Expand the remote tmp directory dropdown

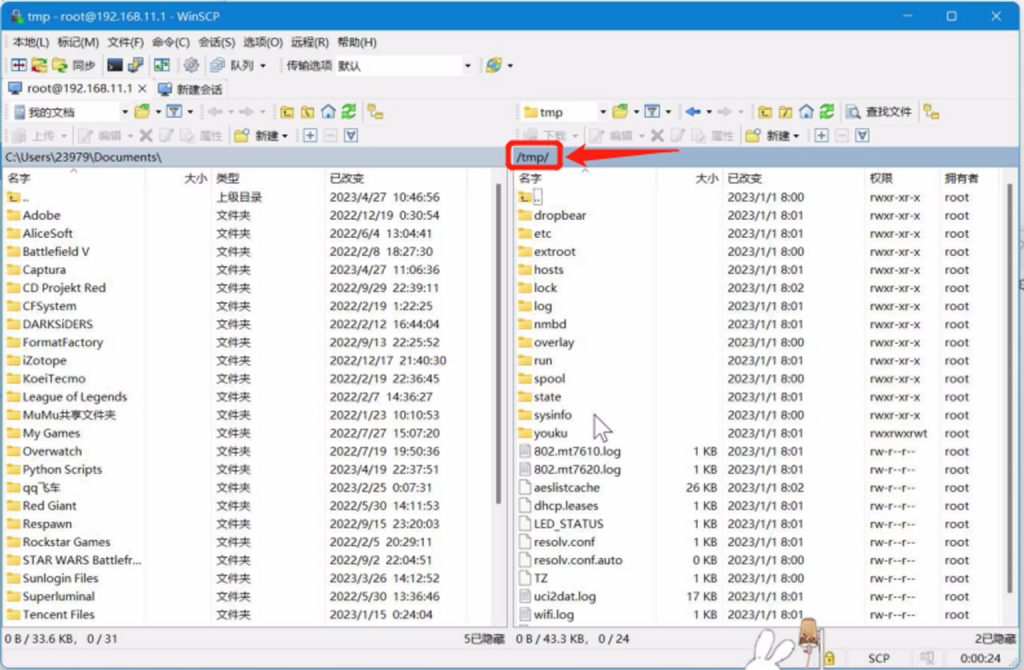click(x=603, y=112)
